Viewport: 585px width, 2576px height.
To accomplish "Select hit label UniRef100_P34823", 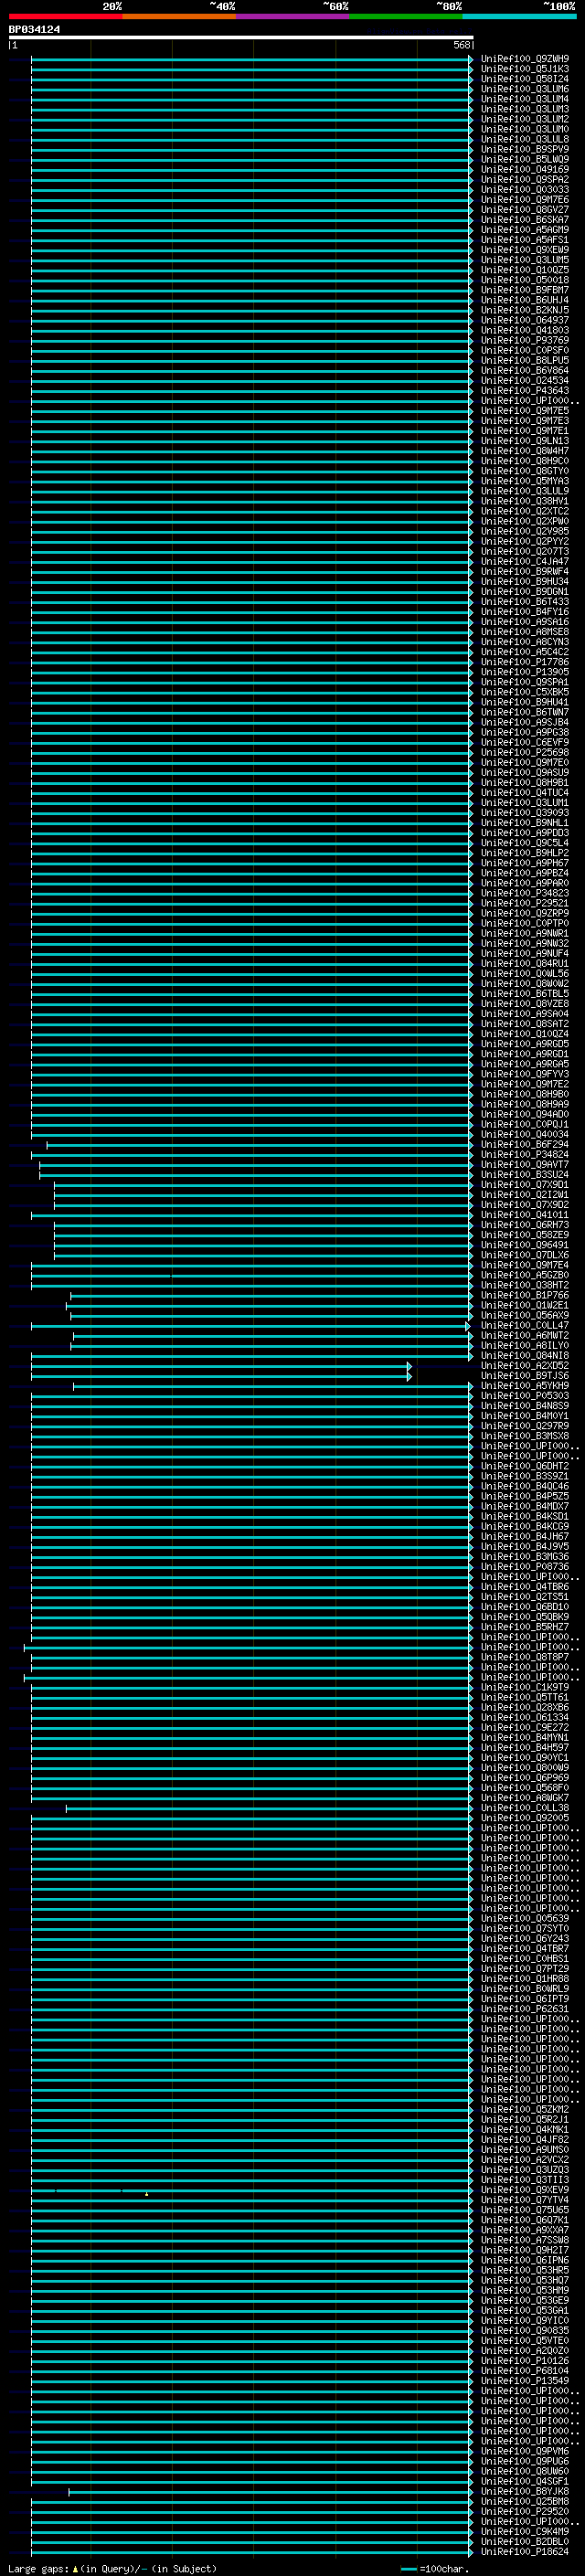I will [x=525, y=893].
